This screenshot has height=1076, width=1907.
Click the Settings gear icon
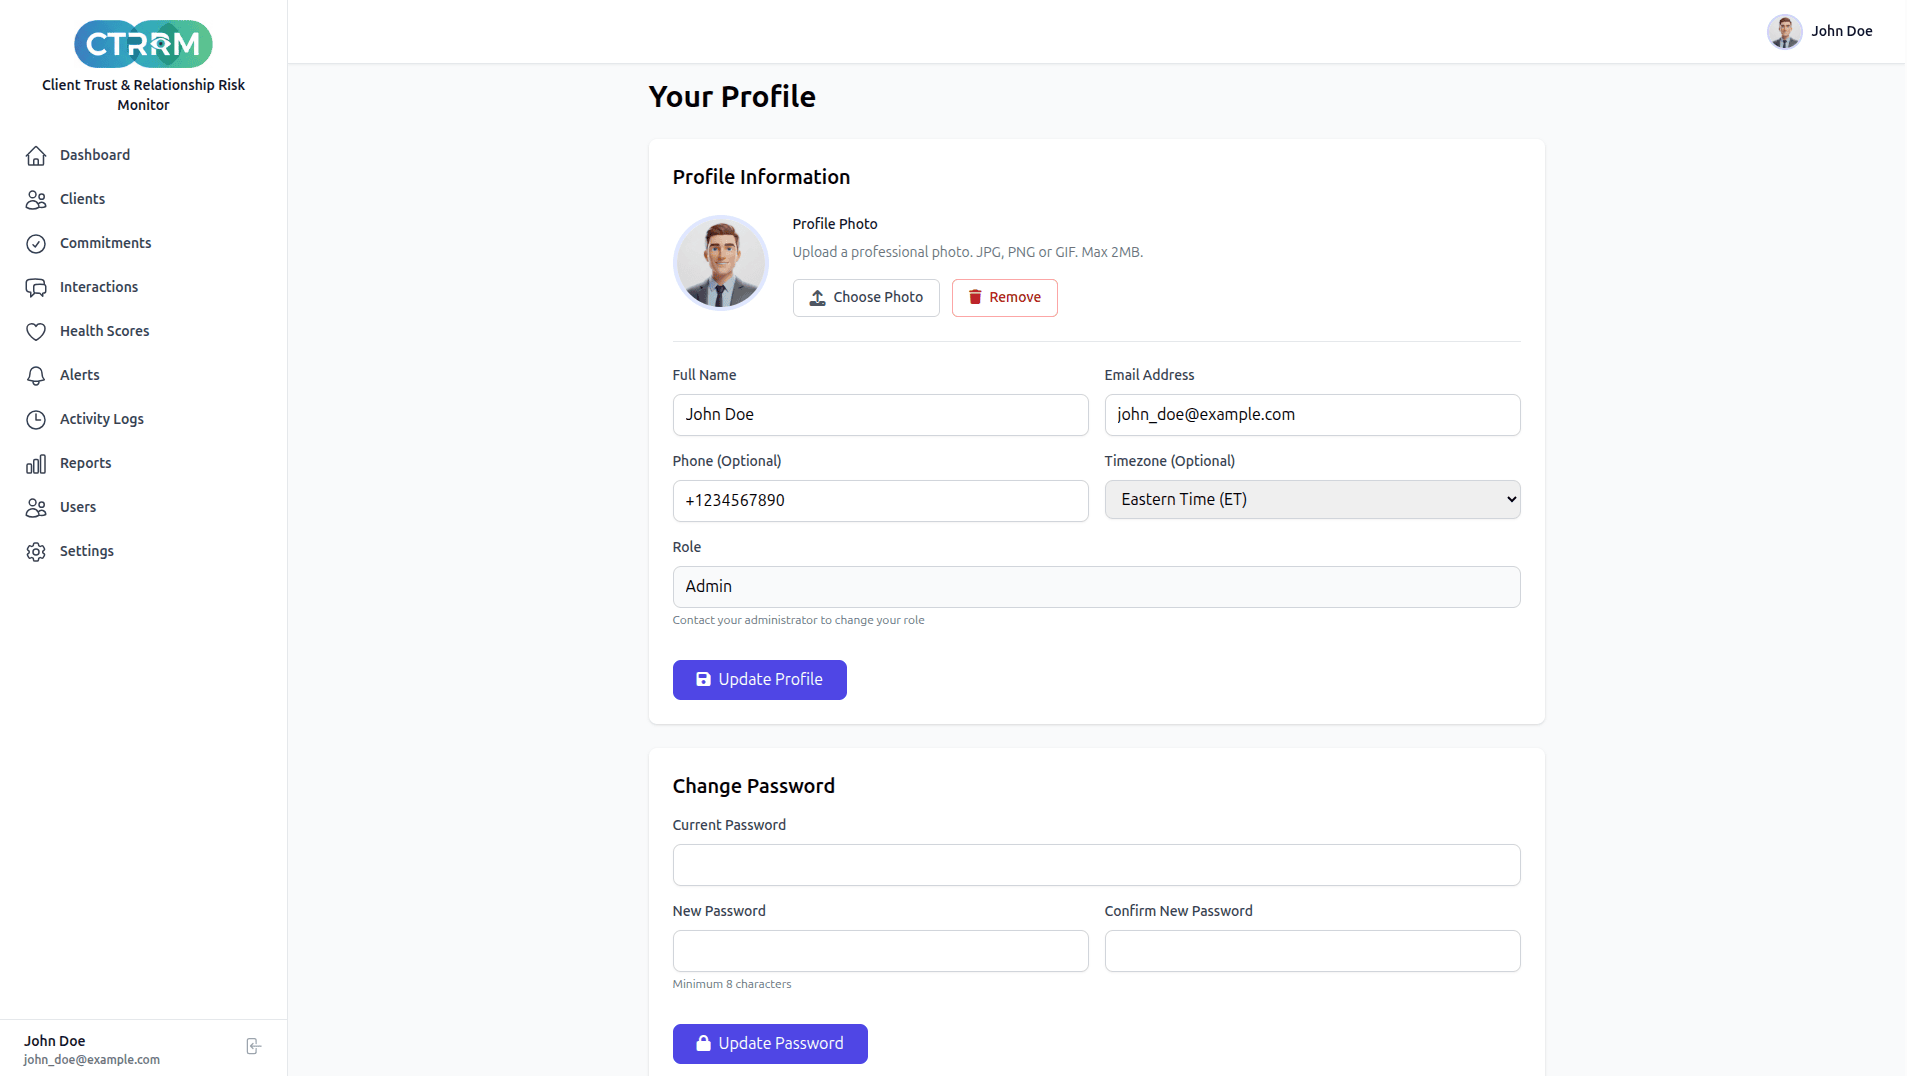pos(36,552)
